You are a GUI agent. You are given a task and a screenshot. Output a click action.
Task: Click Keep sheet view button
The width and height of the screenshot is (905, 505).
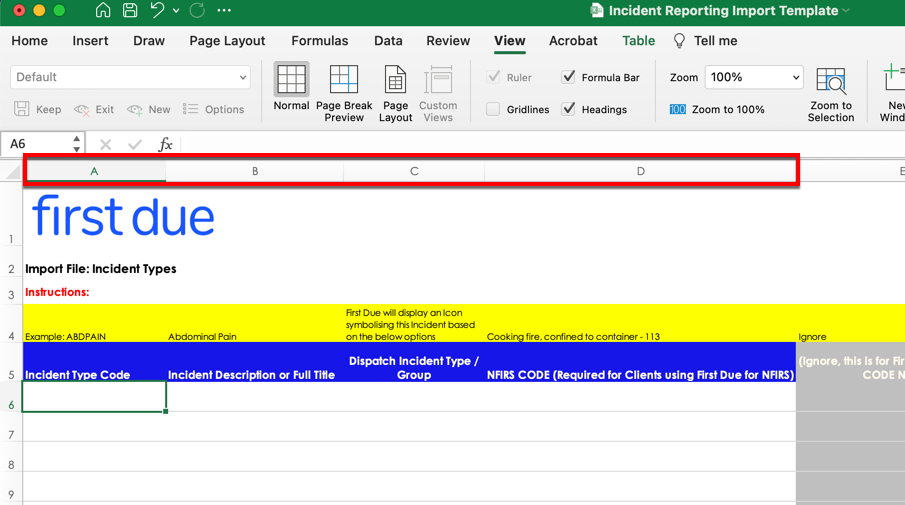[x=38, y=110]
